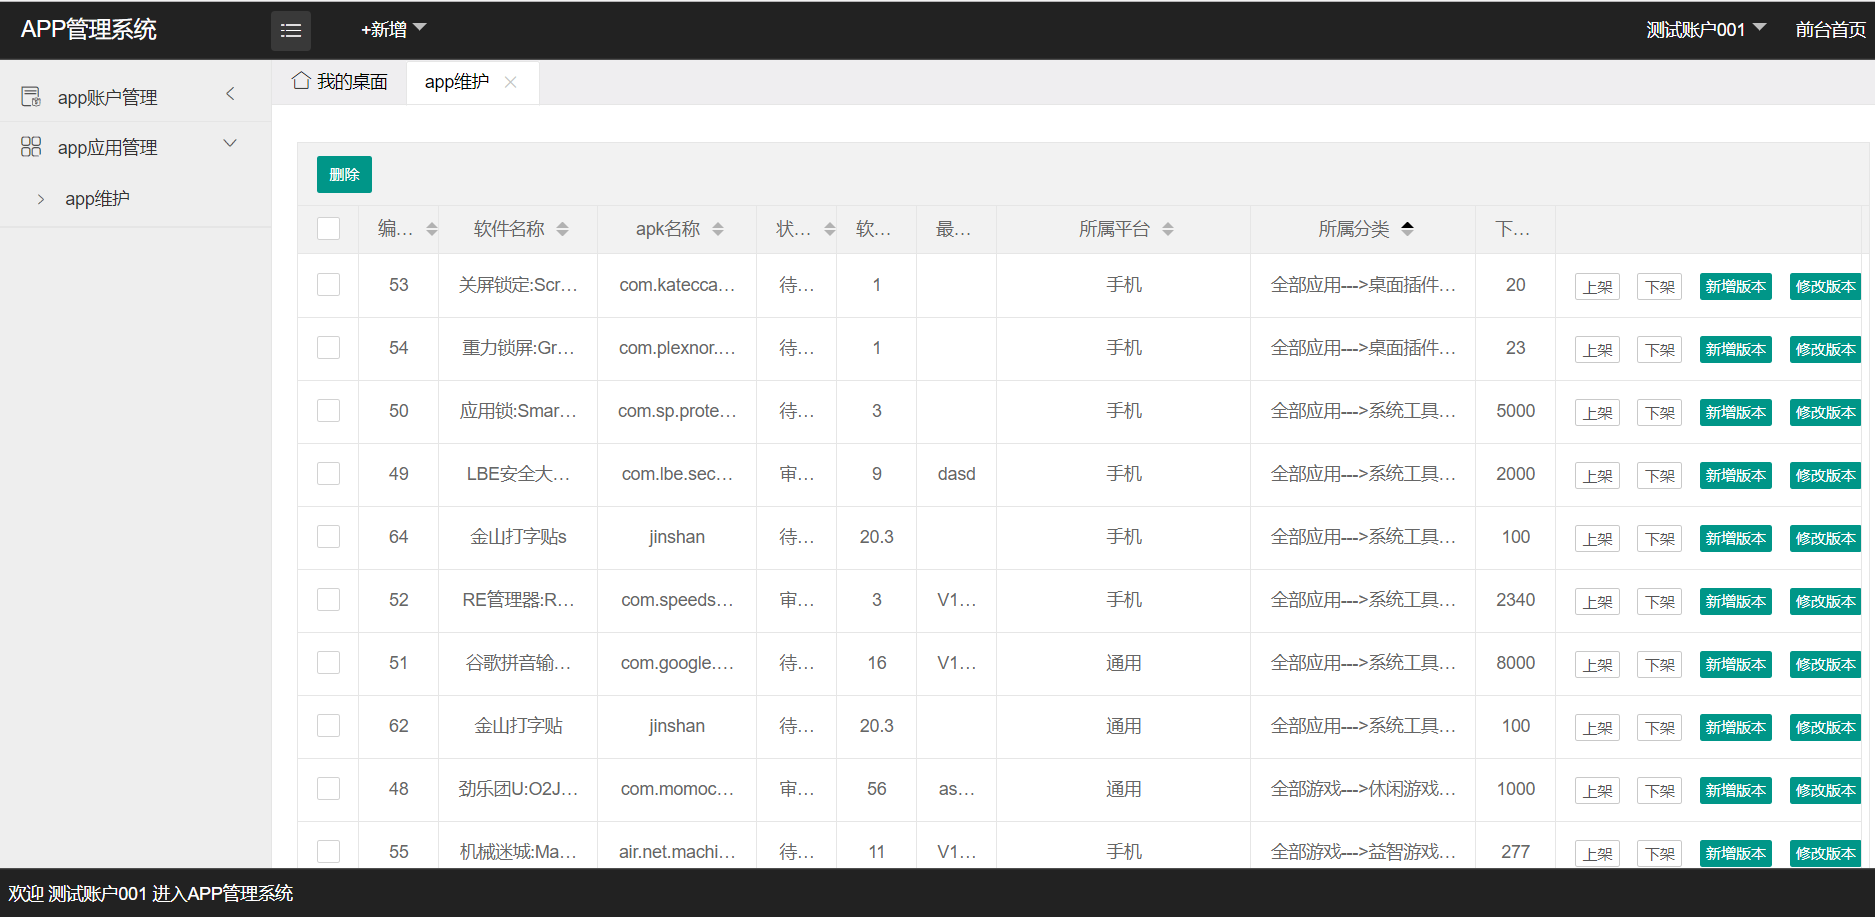Click 上架 for row 64
This screenshot has width=1875, height=917.
click(1598, 539)
